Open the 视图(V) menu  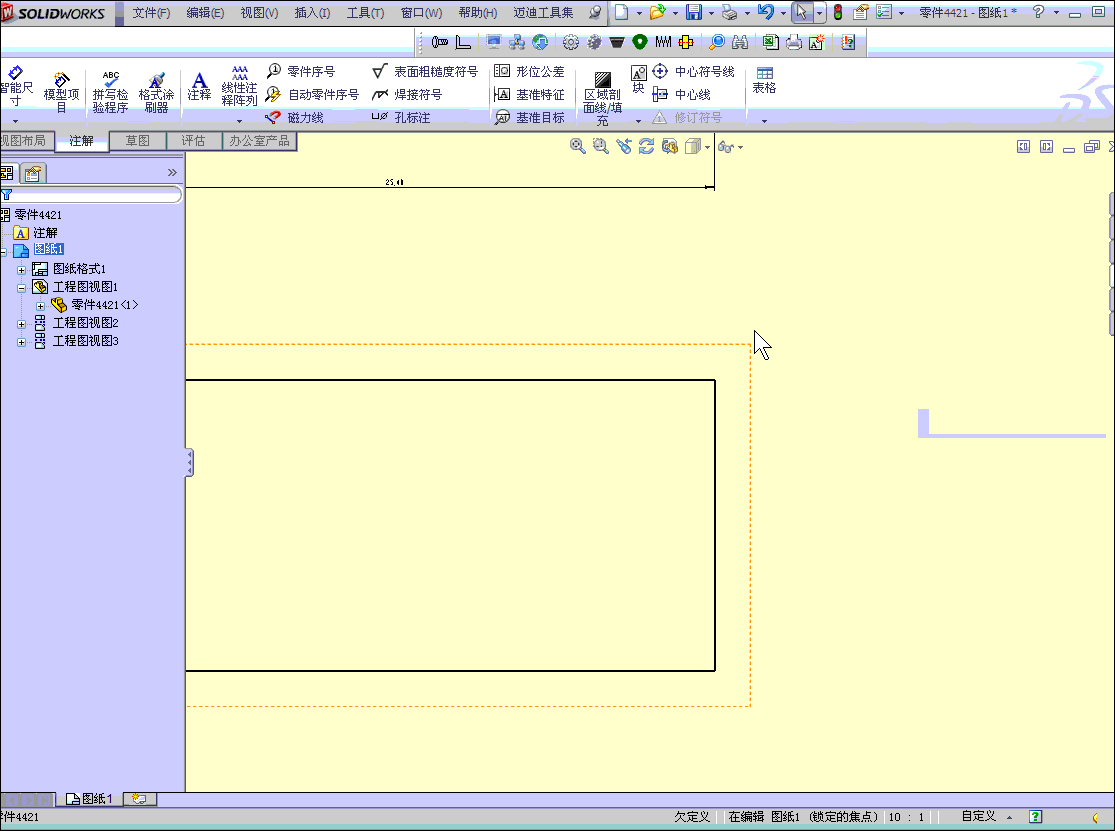click(x=259, y=13)
